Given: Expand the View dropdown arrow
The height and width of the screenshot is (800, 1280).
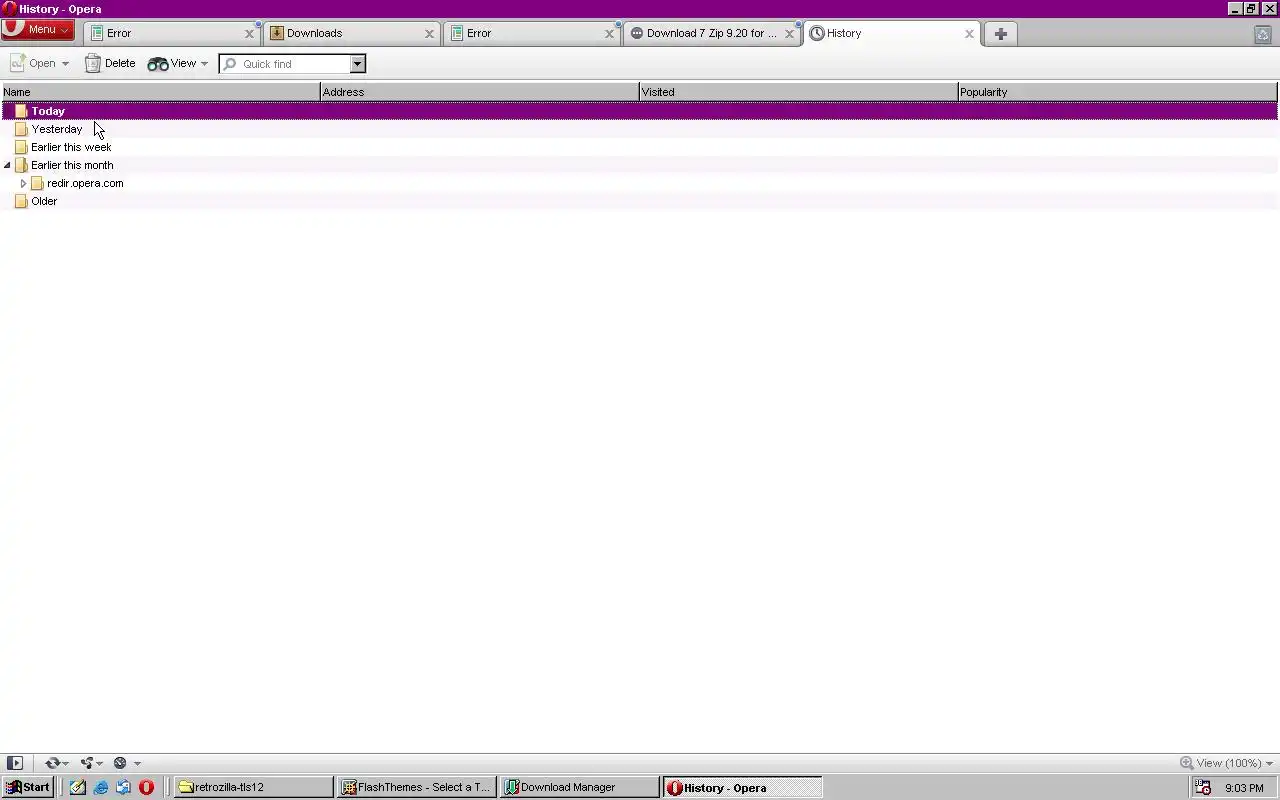Looking at the screenshot, I should tap(204, 64).
